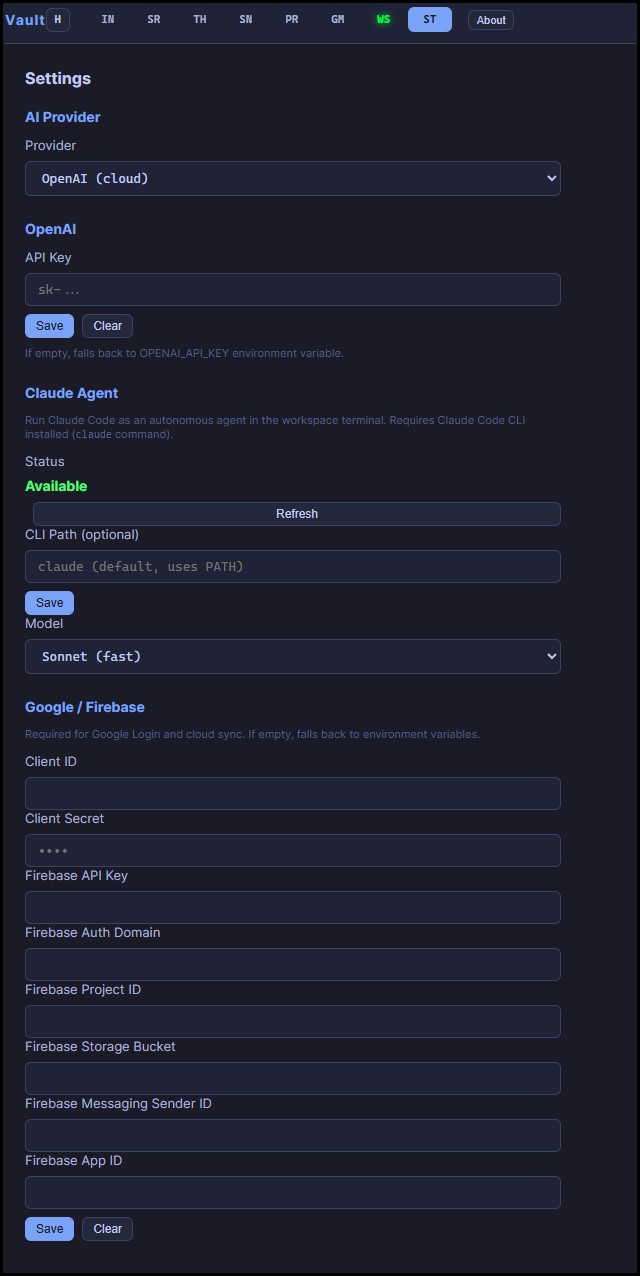640x1276 pixels.
Task: Click the Firebase Project ID input field
Action: (292, 1021)
